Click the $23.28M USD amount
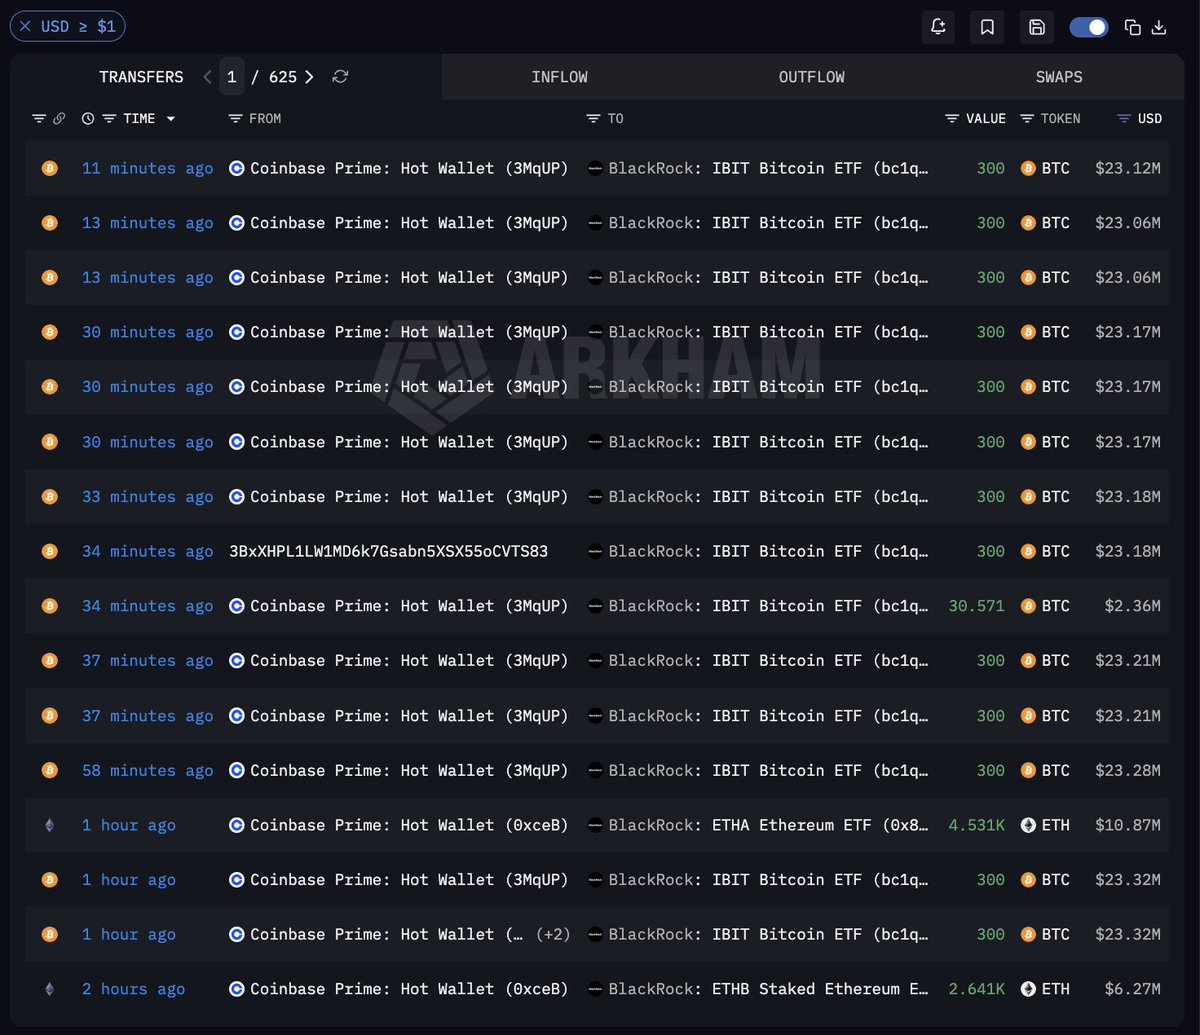This screenshot has width=1200, height=1035. [1128, 771]
